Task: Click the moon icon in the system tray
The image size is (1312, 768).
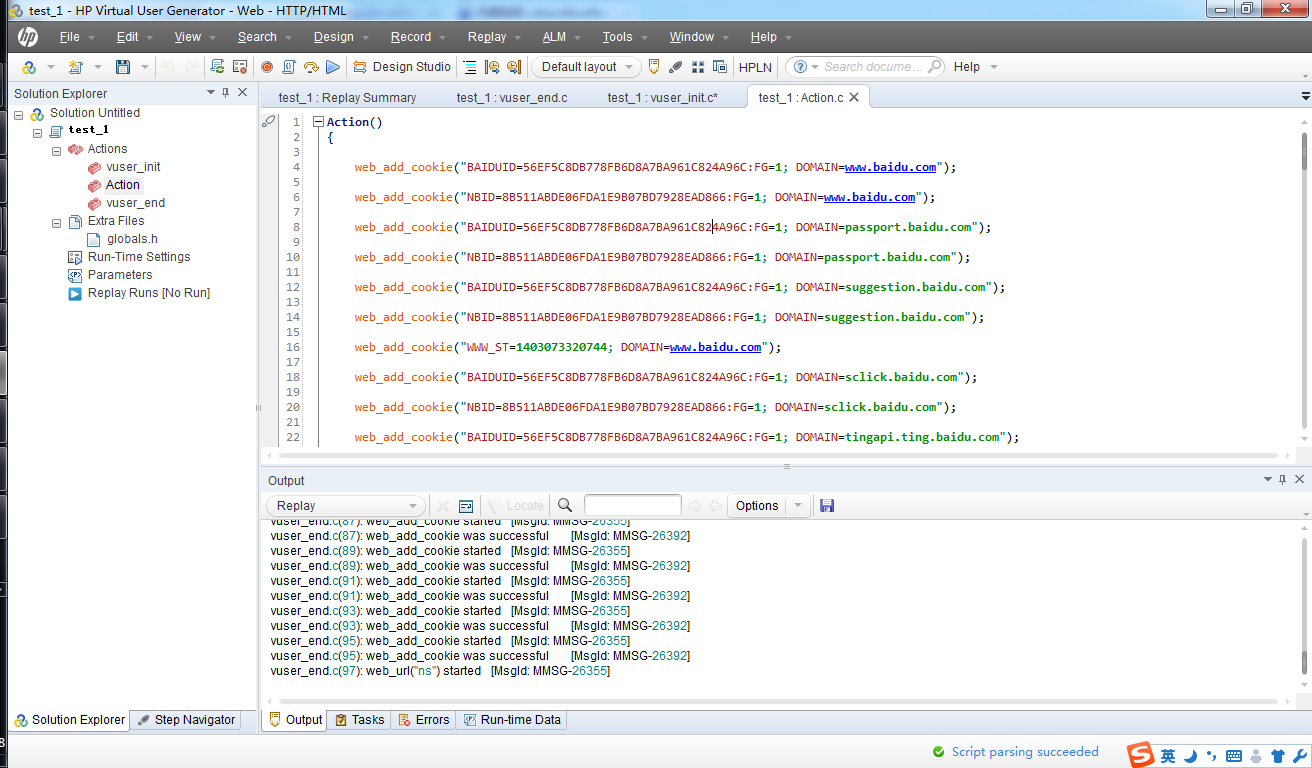Action: coord(1190,755)
